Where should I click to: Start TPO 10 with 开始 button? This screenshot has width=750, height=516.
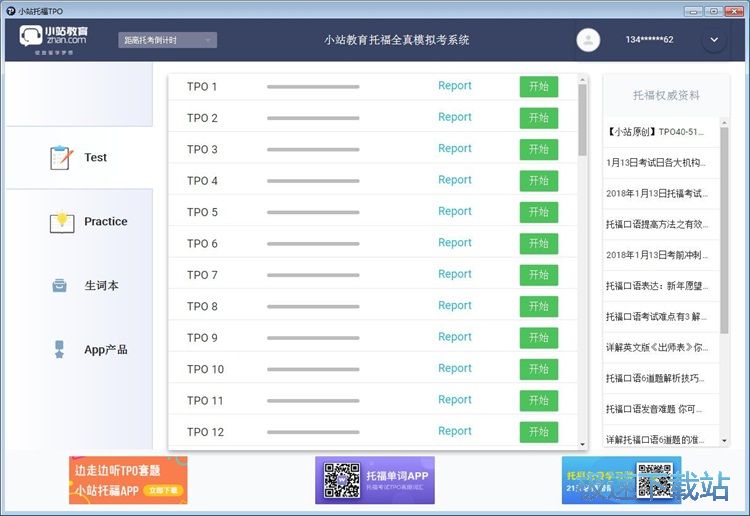pyautogui.click(x=539, y=369)
